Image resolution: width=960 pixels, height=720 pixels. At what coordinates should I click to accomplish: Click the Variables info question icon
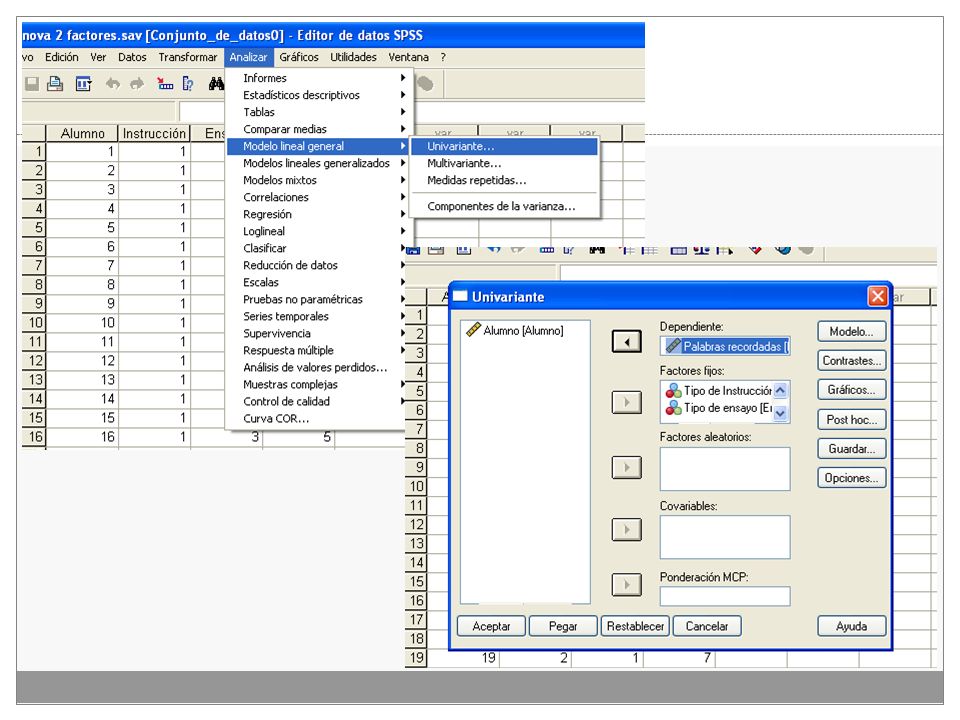click(x=188, y=84)
